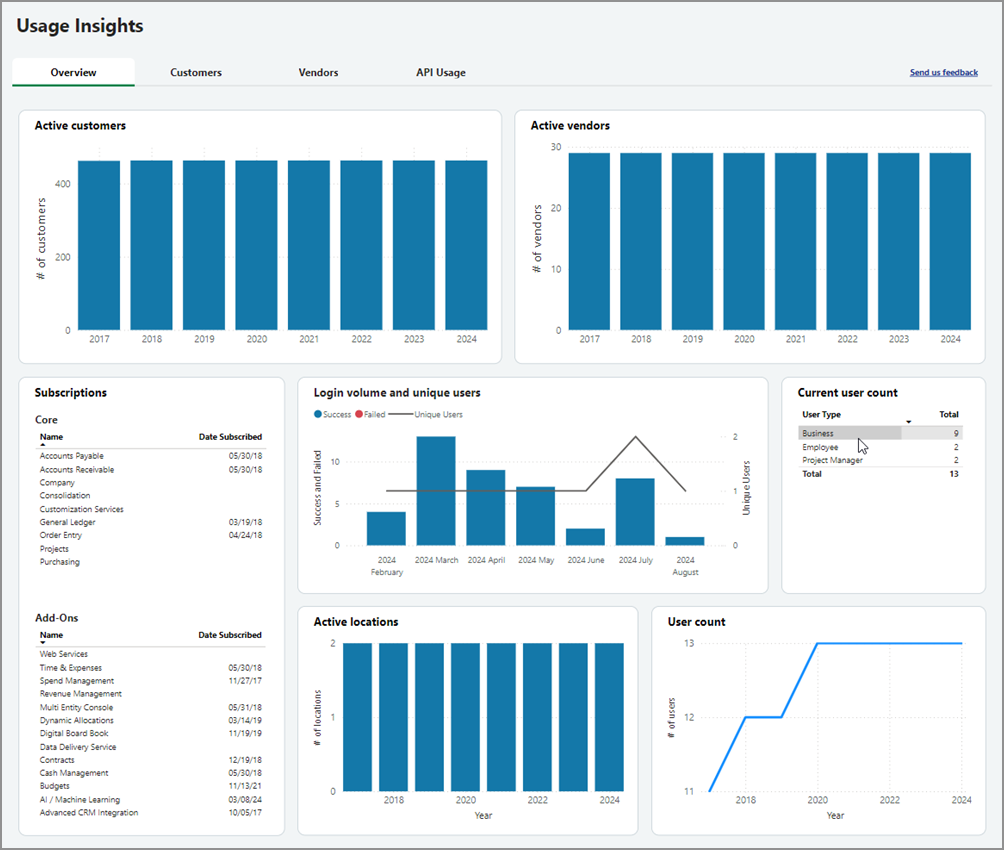Sort Add-Ons table by Date Subscribed header

tap(230, 635)
